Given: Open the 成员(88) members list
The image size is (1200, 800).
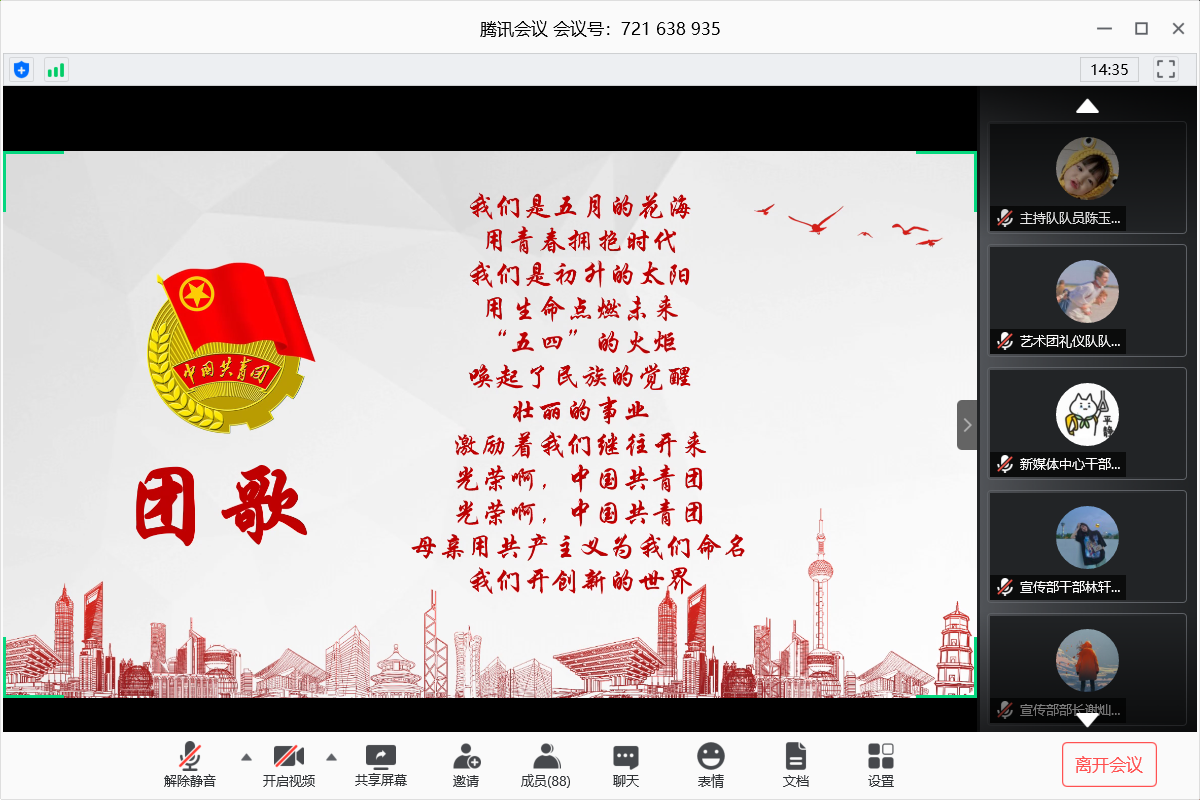Looking at the screenshot, I should pos(546,765).
